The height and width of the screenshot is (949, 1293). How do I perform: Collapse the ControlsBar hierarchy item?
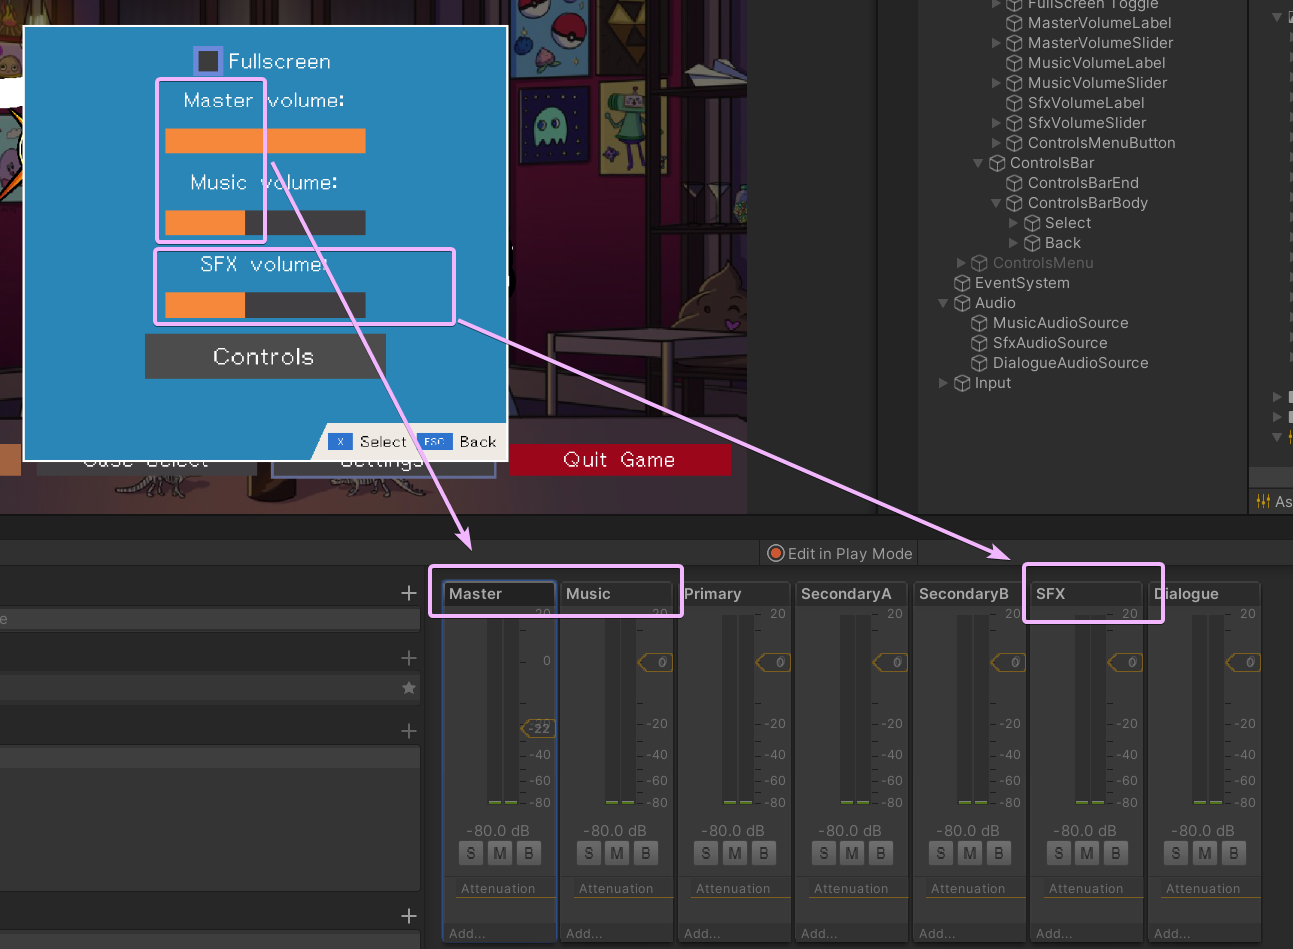977,163
